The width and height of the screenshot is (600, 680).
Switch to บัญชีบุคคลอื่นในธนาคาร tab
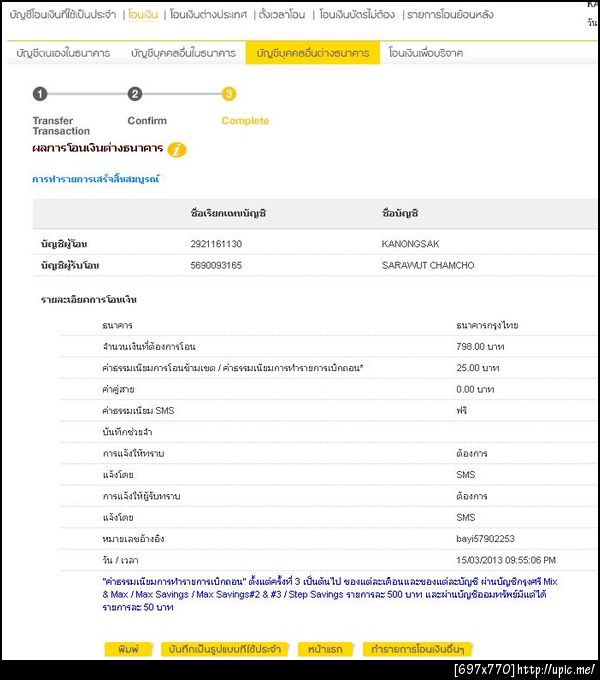[183, 53]
